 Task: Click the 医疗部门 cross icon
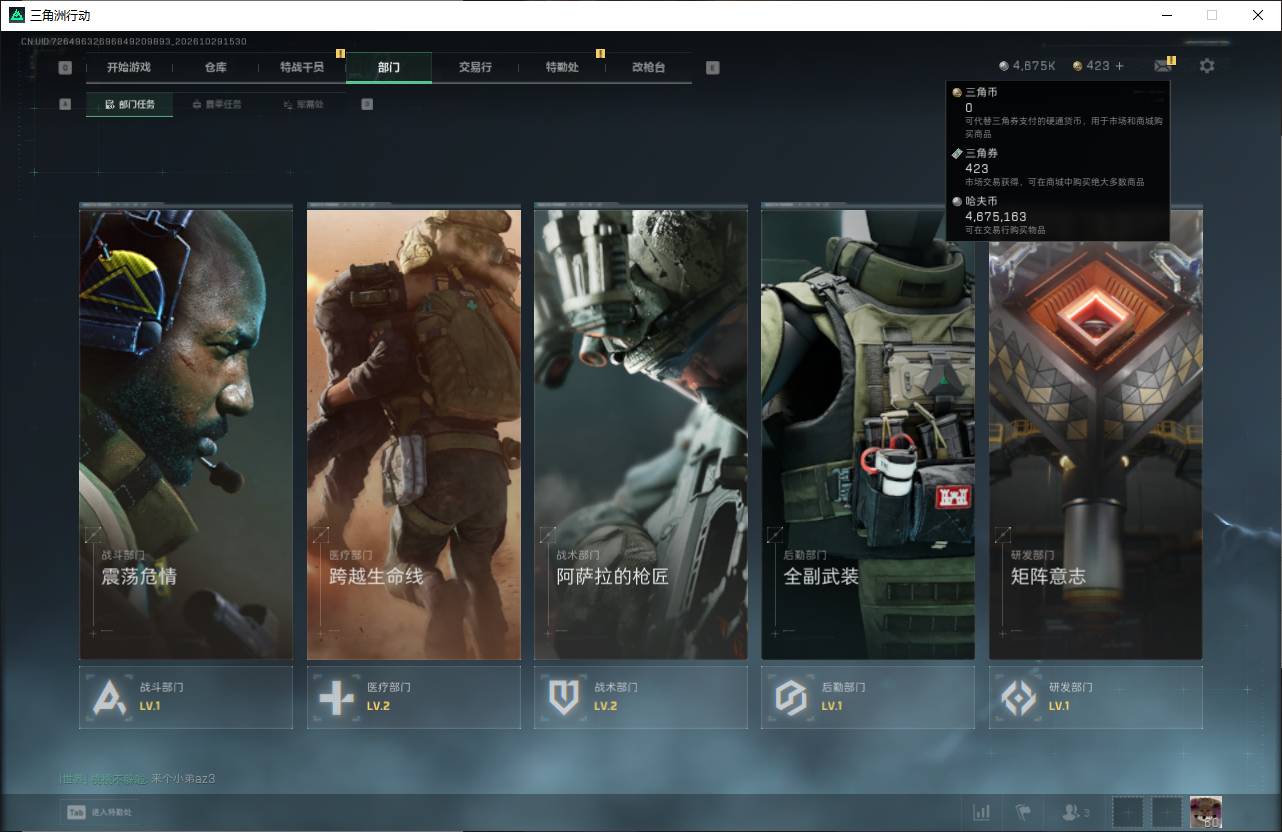pyautogui.click(x=336, y=697)
